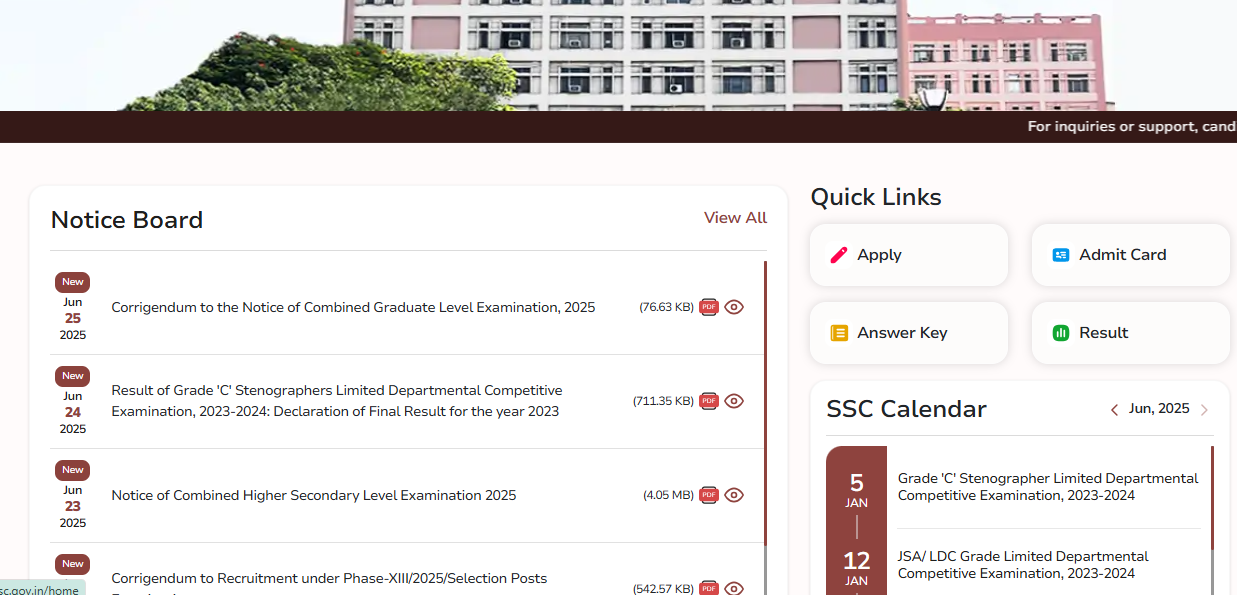Click the campus building banner image
The height and width of the screenshot is (595, 1237).
pyautogui.click(x=618, y=55)
